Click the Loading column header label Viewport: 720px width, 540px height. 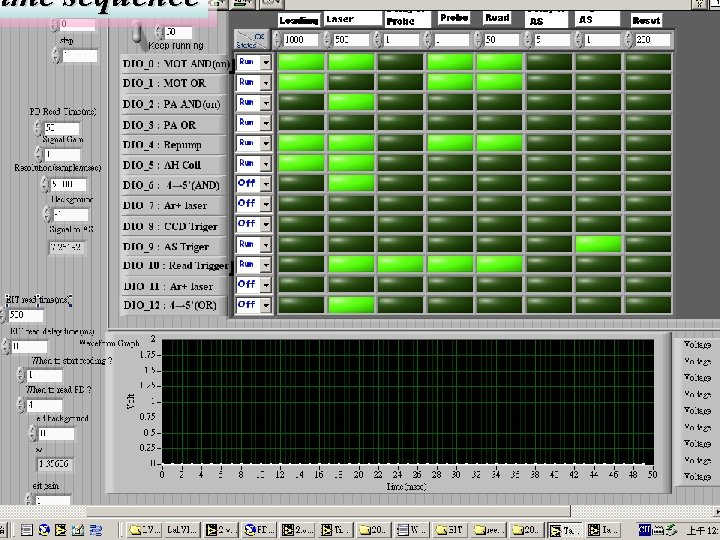298,20
